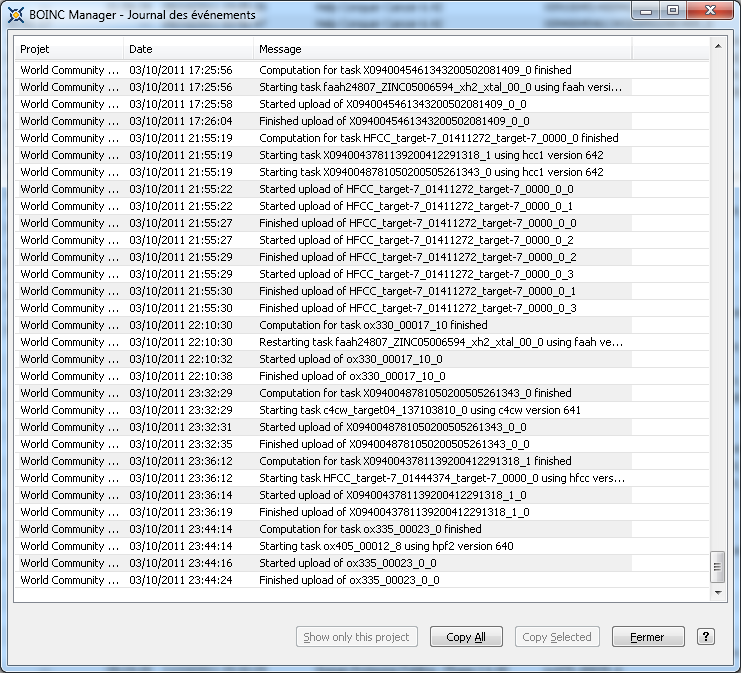The width and height of the screenshot is (741, 673).
Task: Select 'Started upload of ox330_00017_10_0'
Action: click(x=350, y=359)
